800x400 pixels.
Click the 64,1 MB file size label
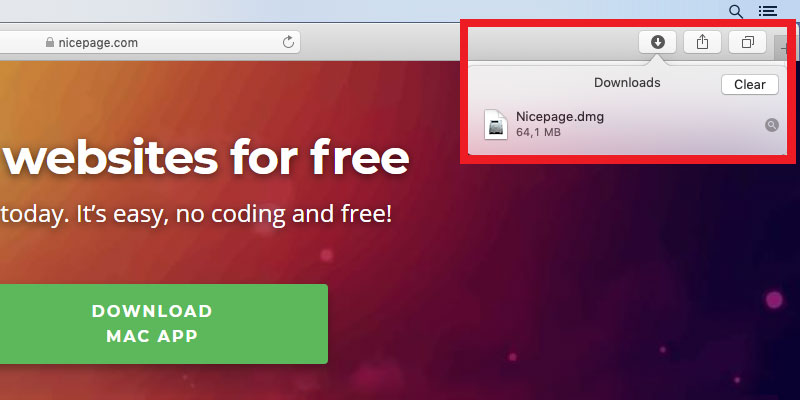(538, 133)
